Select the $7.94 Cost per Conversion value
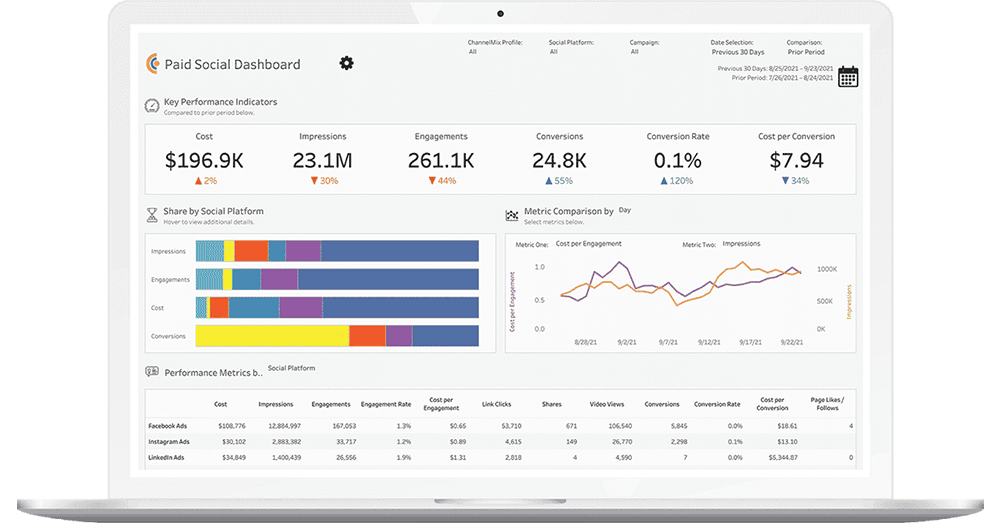Image resolution: width=1000 pixels, height=523 pixels. [x=797, y=160]
